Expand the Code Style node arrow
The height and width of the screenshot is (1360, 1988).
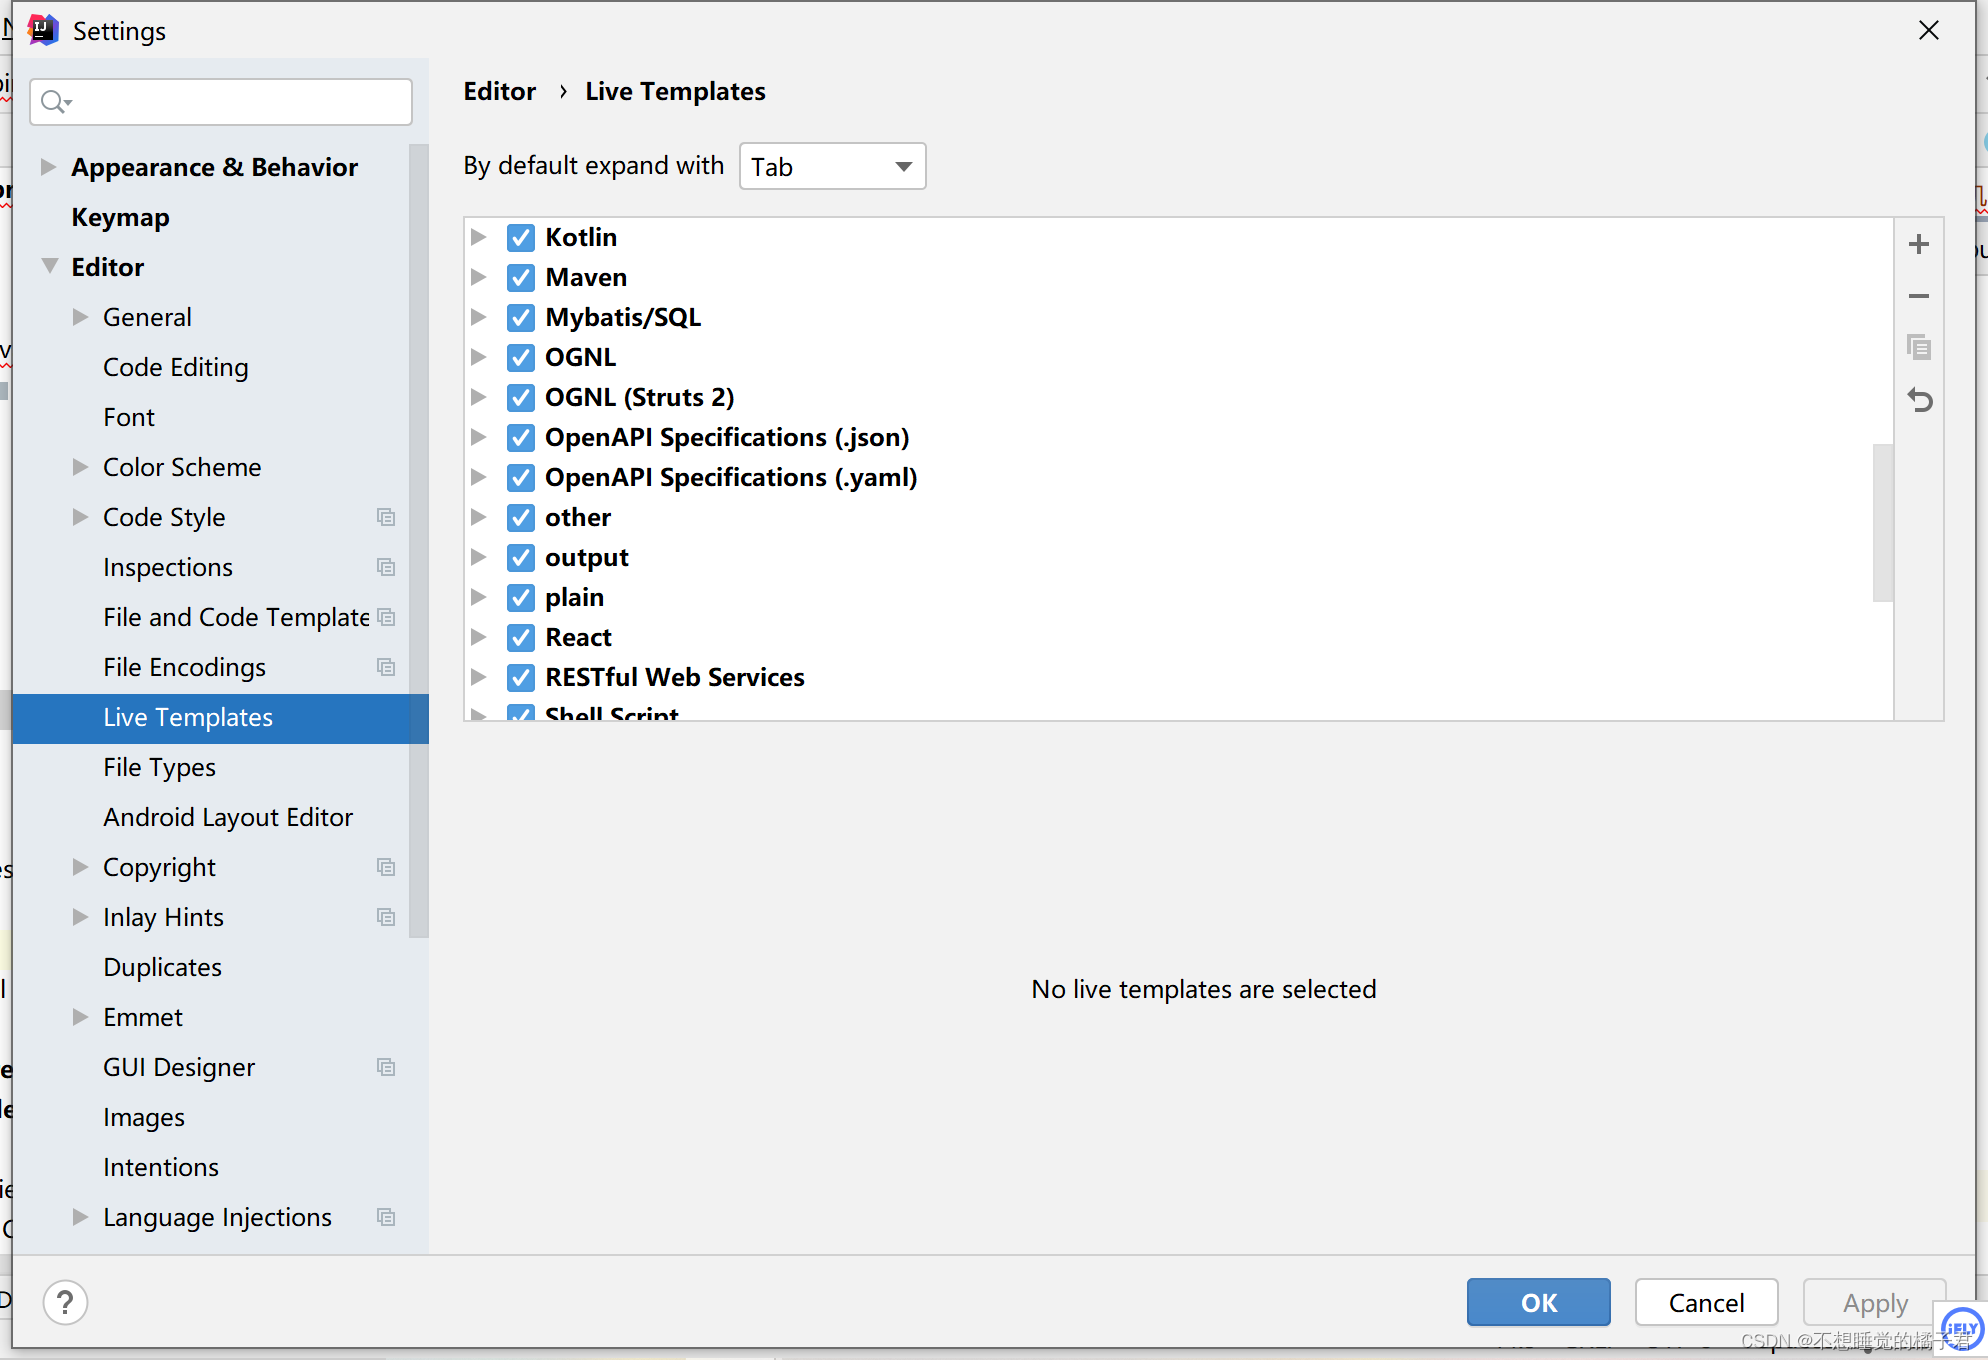[x=80, y=517]
